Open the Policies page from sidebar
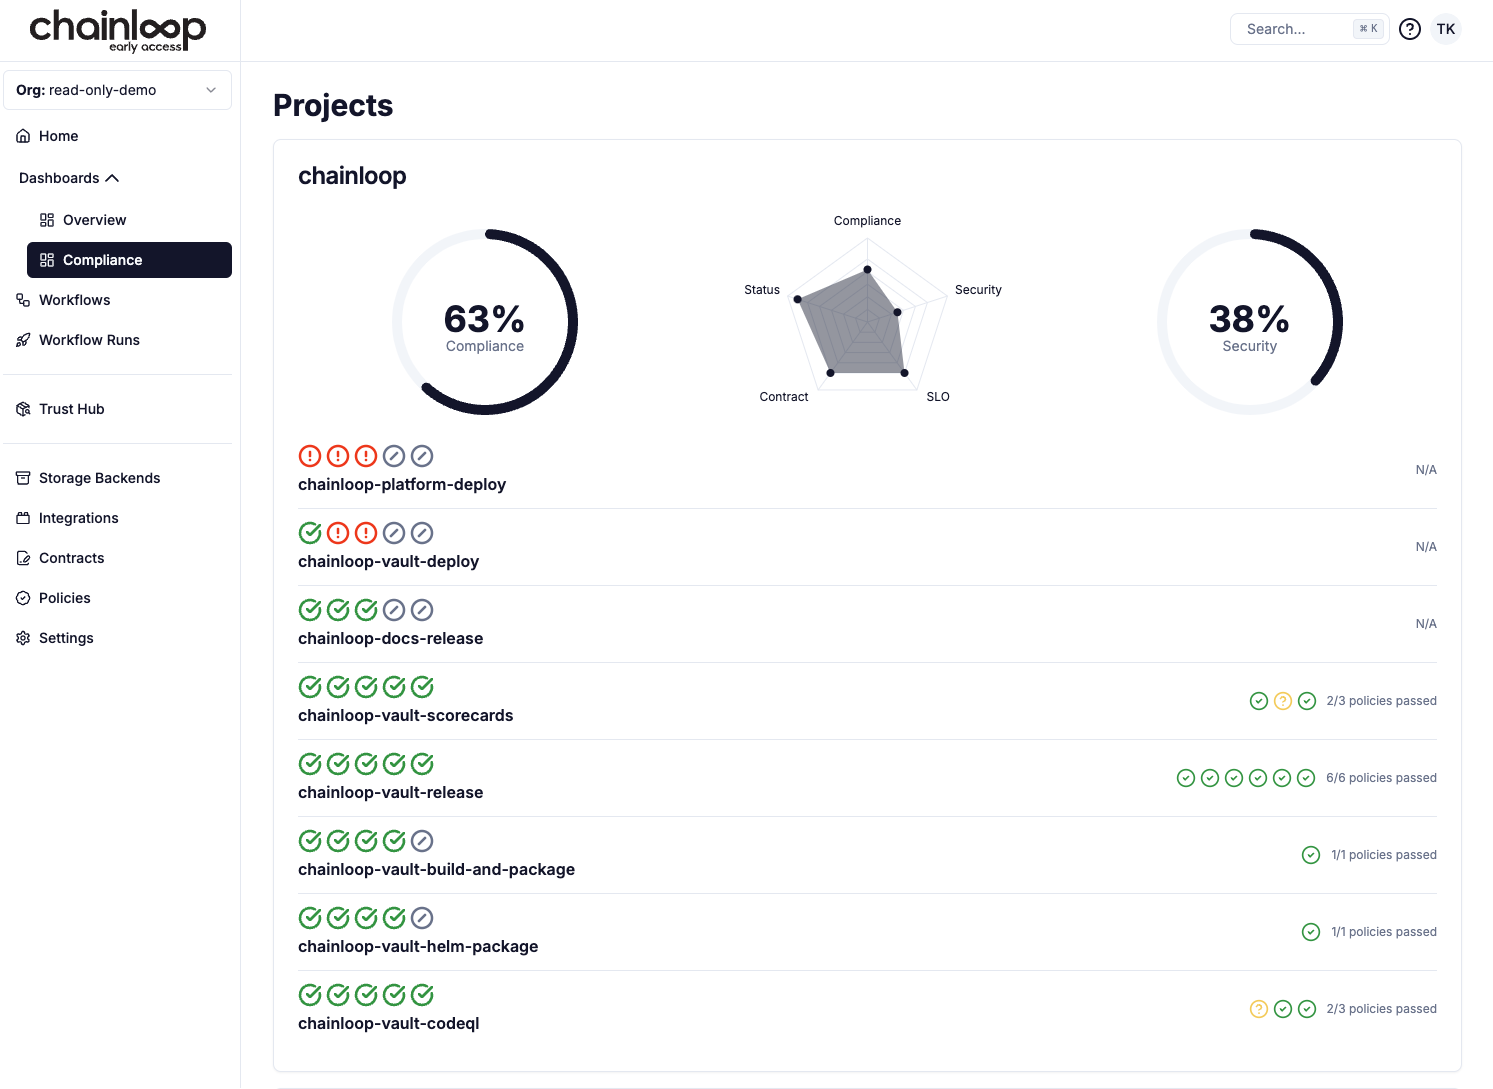 tap(64, 598)
